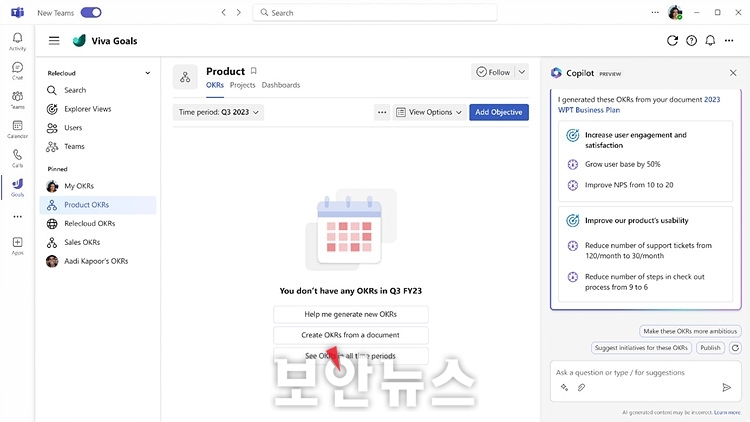Viewport: 750px width, 422px height.
Task: Click Suggest initiatives for these OKRs
Action: pyautogui.click(x=641, y=348)
